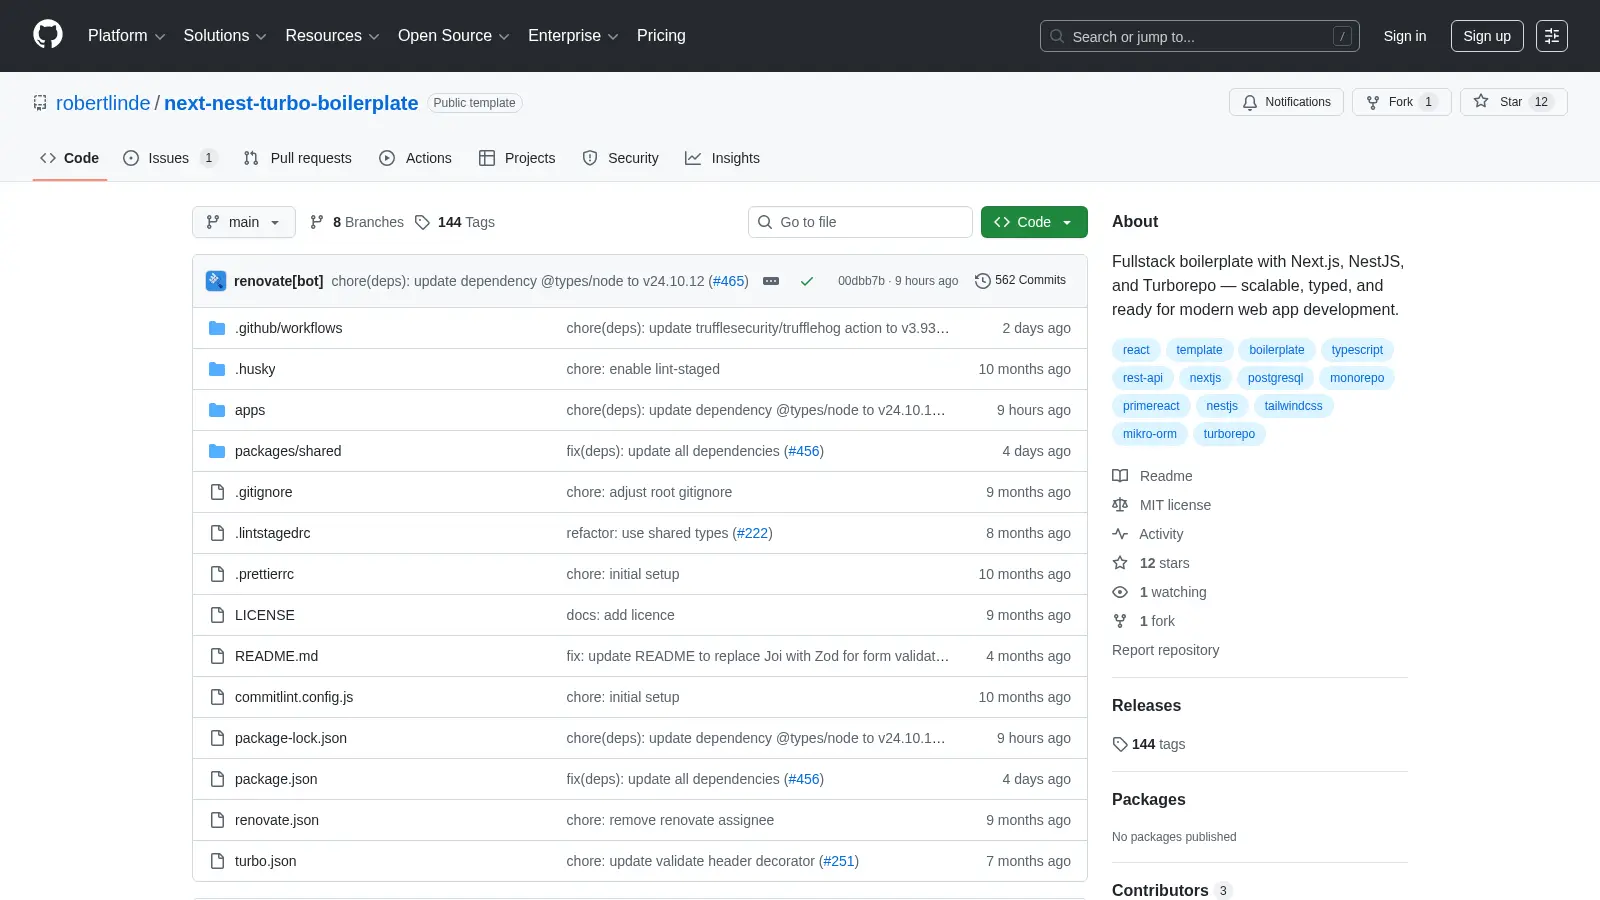Open the Platform dropdown menu
Image resolution: width=1600 pixels, height=900 pixels.
(x=126, y=36)
